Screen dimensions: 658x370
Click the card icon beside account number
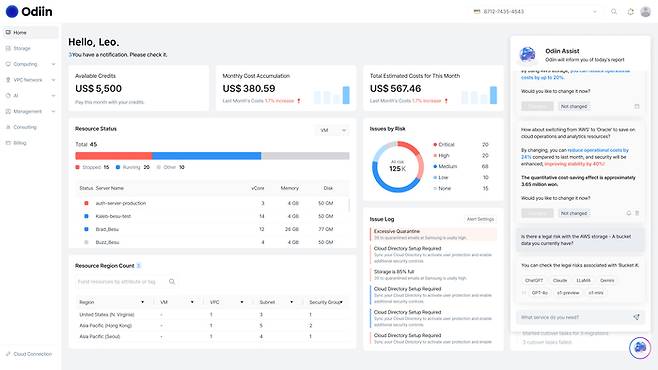pos(477,12)
